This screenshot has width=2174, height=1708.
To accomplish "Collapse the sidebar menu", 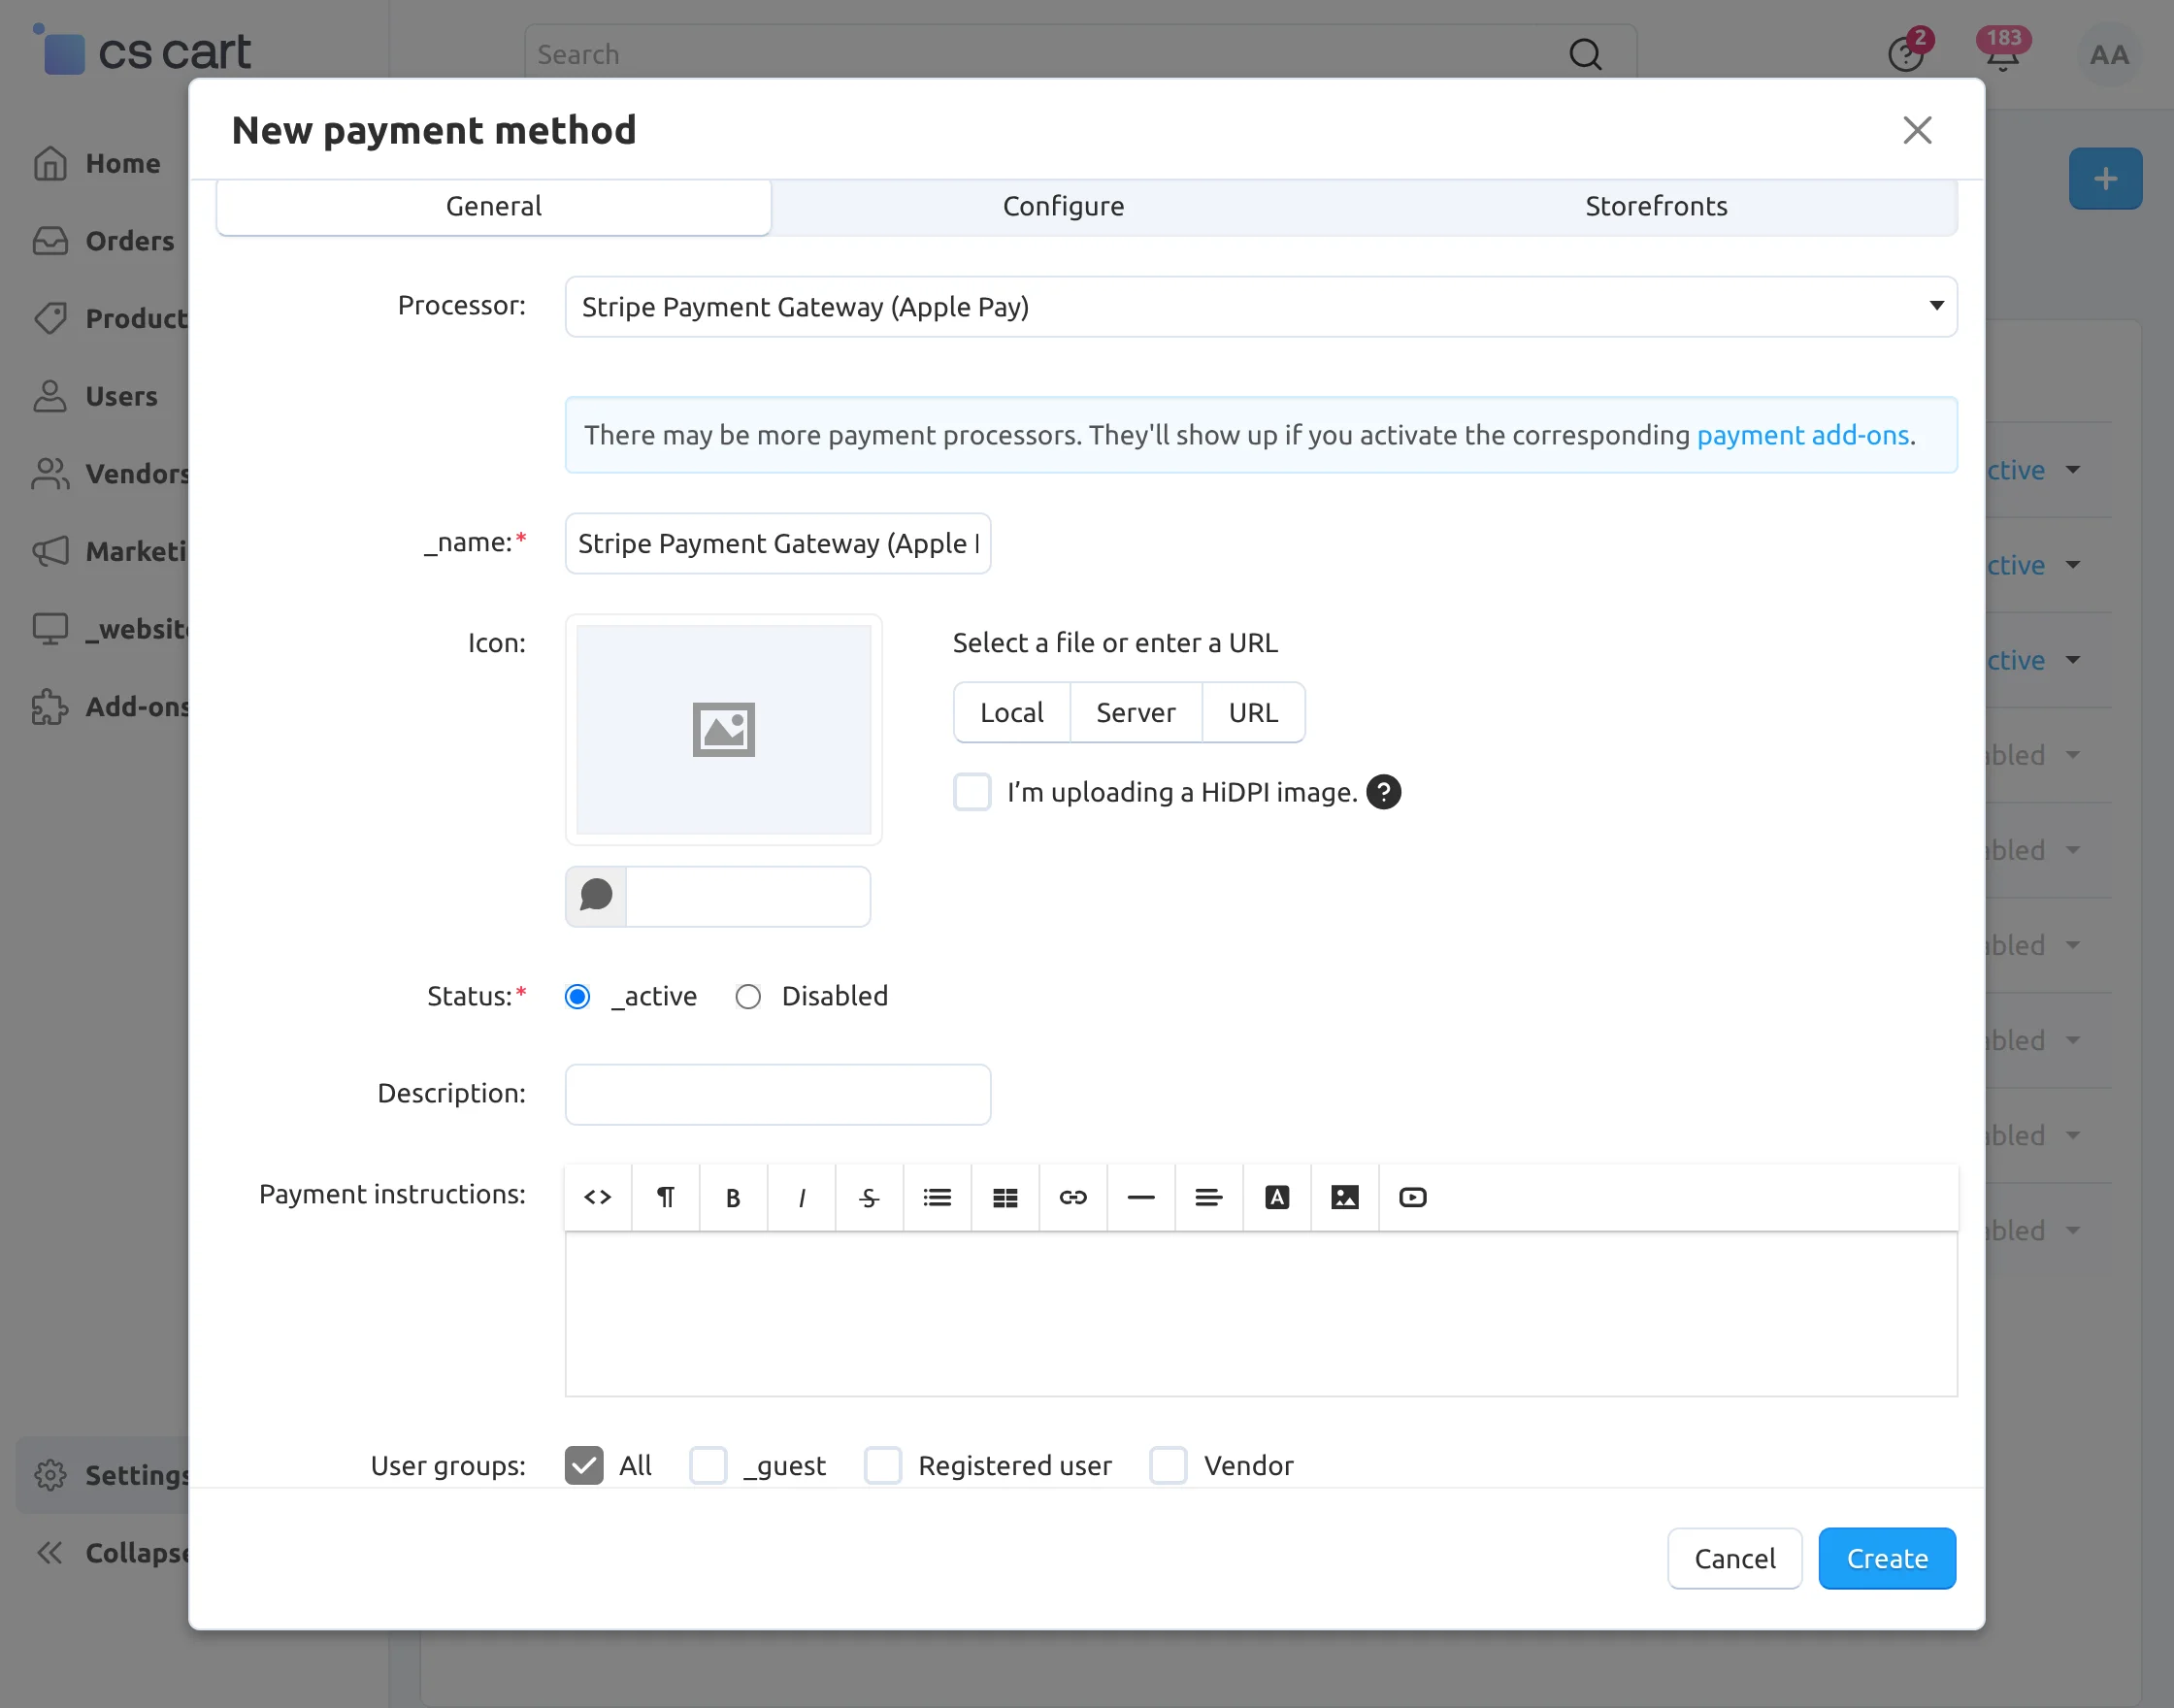I will click(112, 1553).
